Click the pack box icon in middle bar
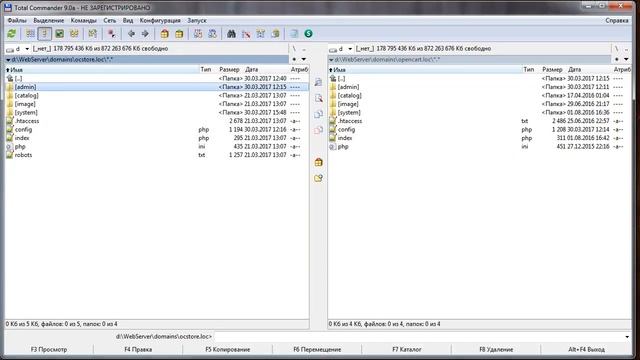This screenshot has height=360, width=640. [318, 162]
